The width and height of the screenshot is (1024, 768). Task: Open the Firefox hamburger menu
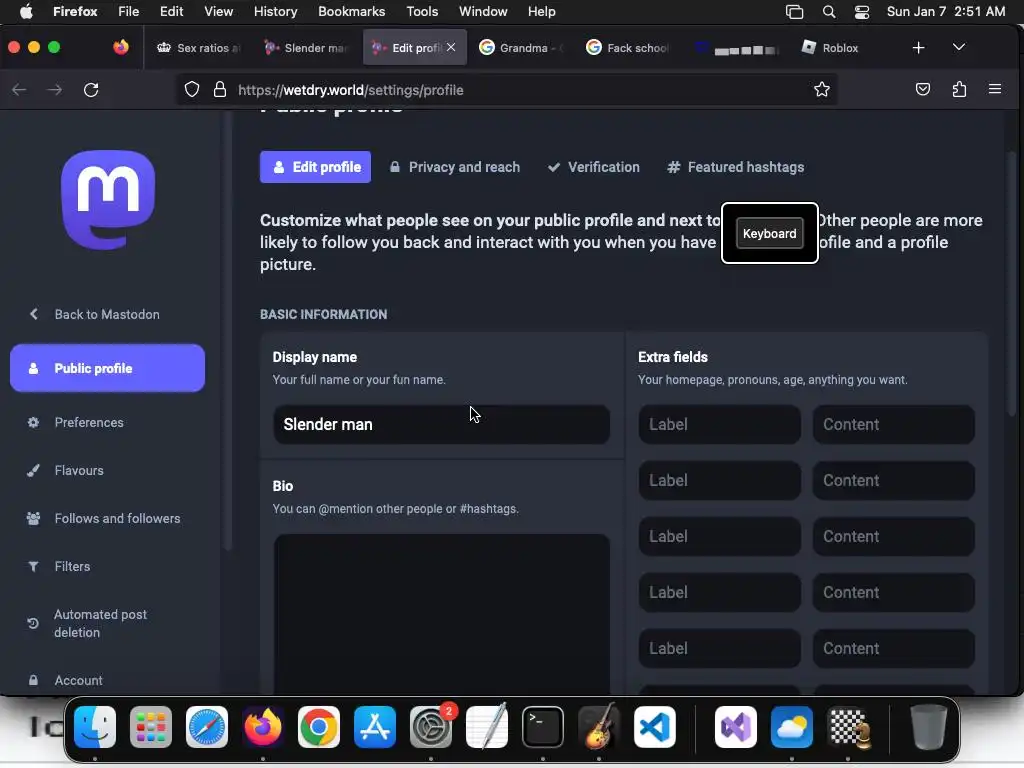(x=995, y=89)
